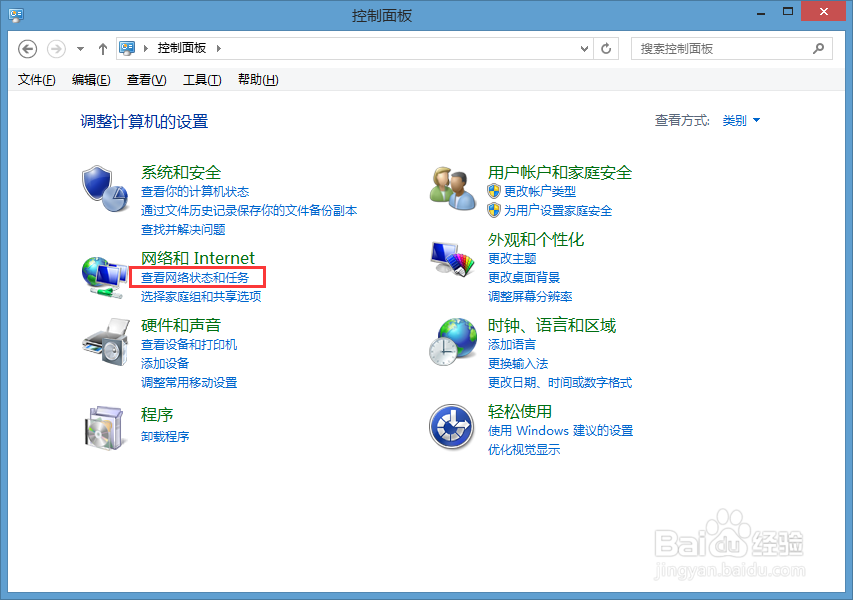
Task: Click 查看你的计算机状态 link
Action: point(195,191)
